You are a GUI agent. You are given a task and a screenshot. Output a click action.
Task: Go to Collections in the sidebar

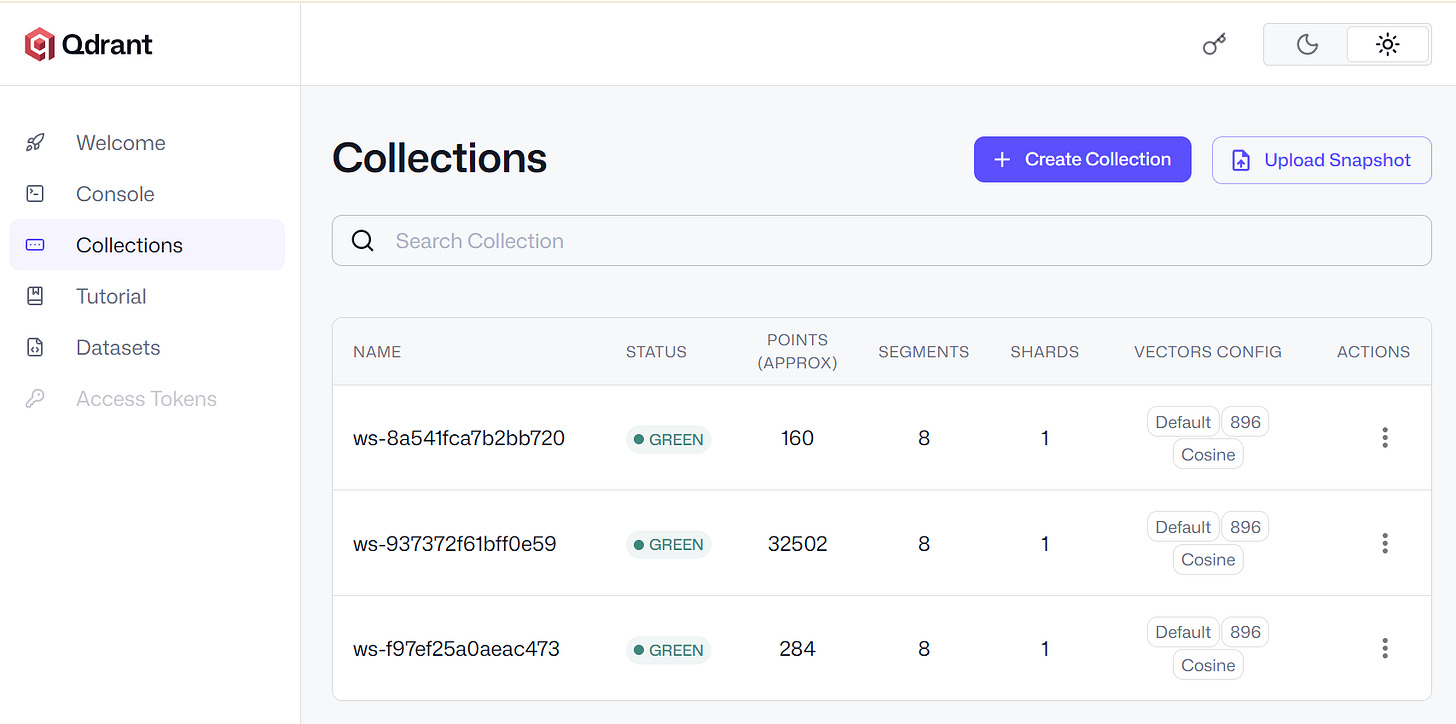click(x=147, y=245)
